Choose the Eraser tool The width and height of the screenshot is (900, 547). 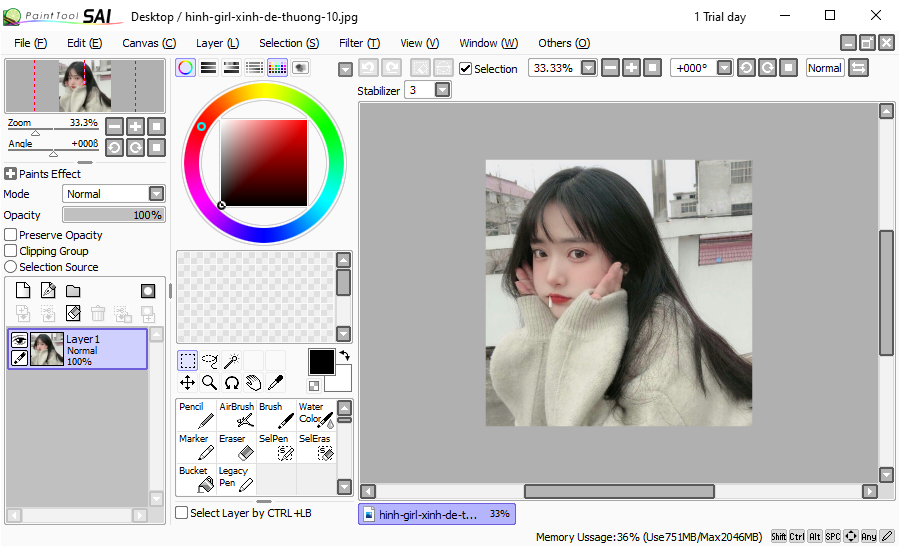tap(236, 448)
